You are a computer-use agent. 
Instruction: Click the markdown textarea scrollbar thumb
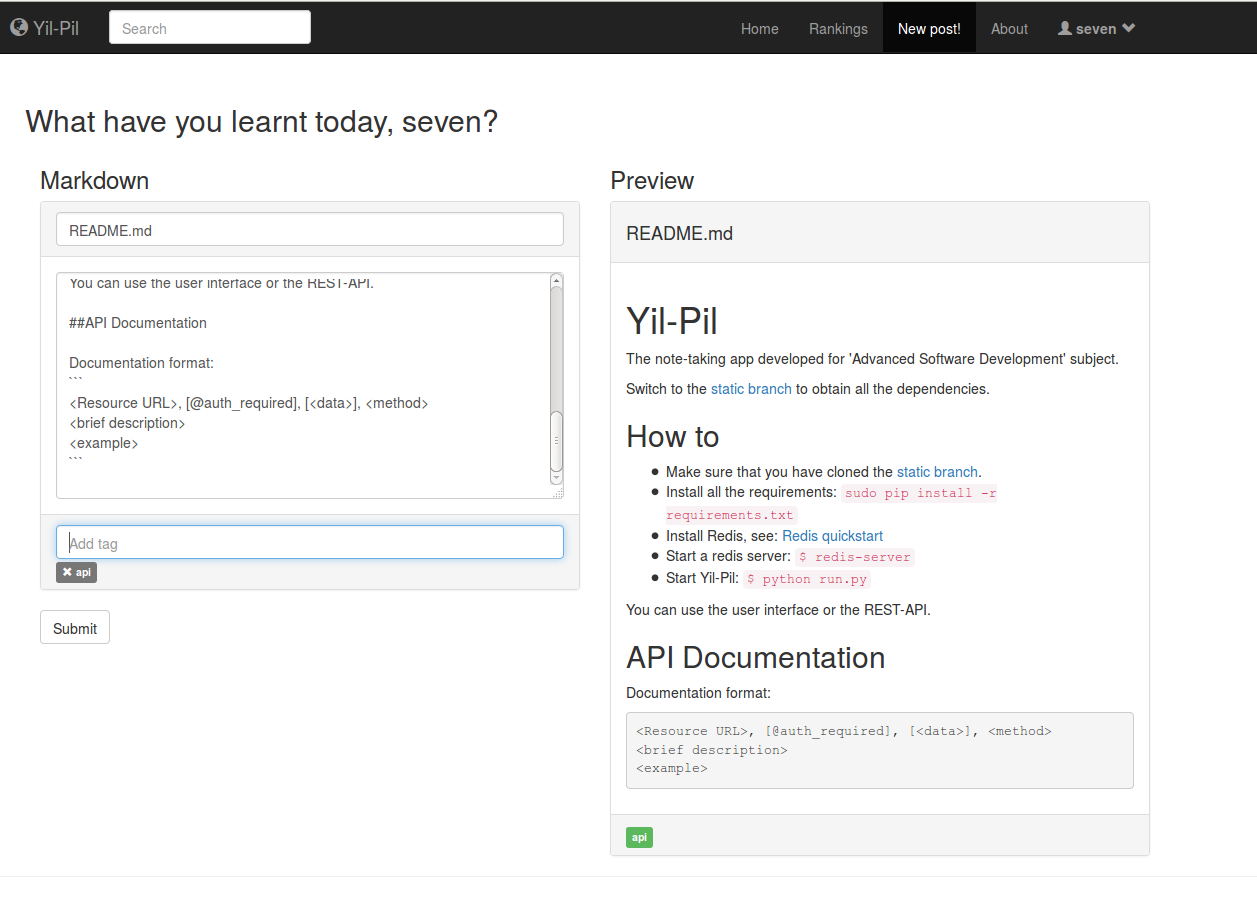pyautogui.click(x=557, y=440)
